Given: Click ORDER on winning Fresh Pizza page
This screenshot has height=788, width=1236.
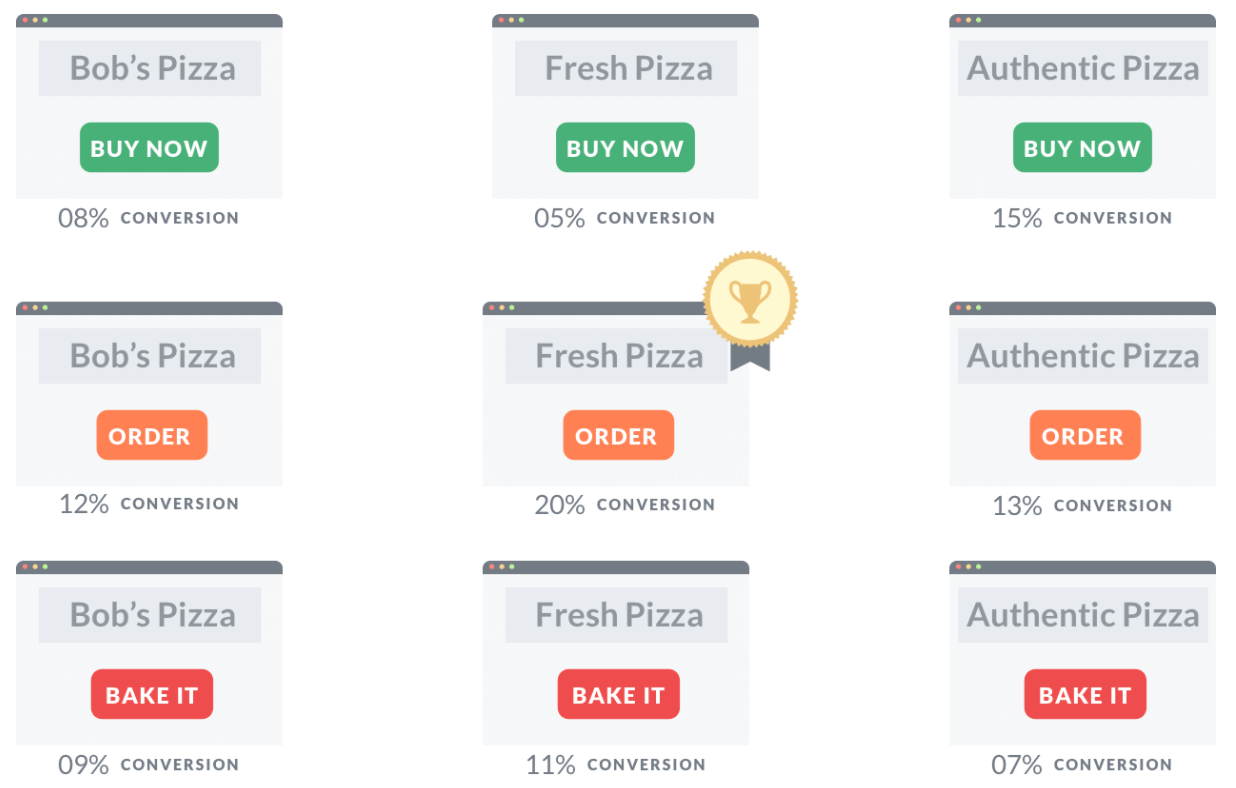Looking at the screenshot, I should tap(618, 435).
